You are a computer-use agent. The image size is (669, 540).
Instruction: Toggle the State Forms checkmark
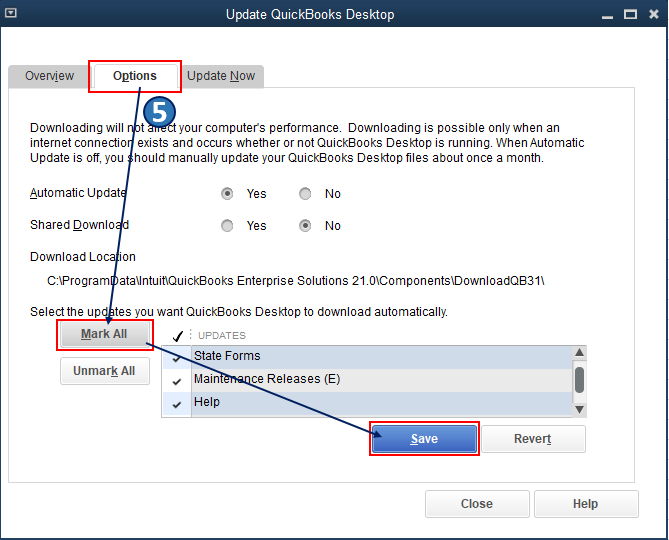point(177,357)
